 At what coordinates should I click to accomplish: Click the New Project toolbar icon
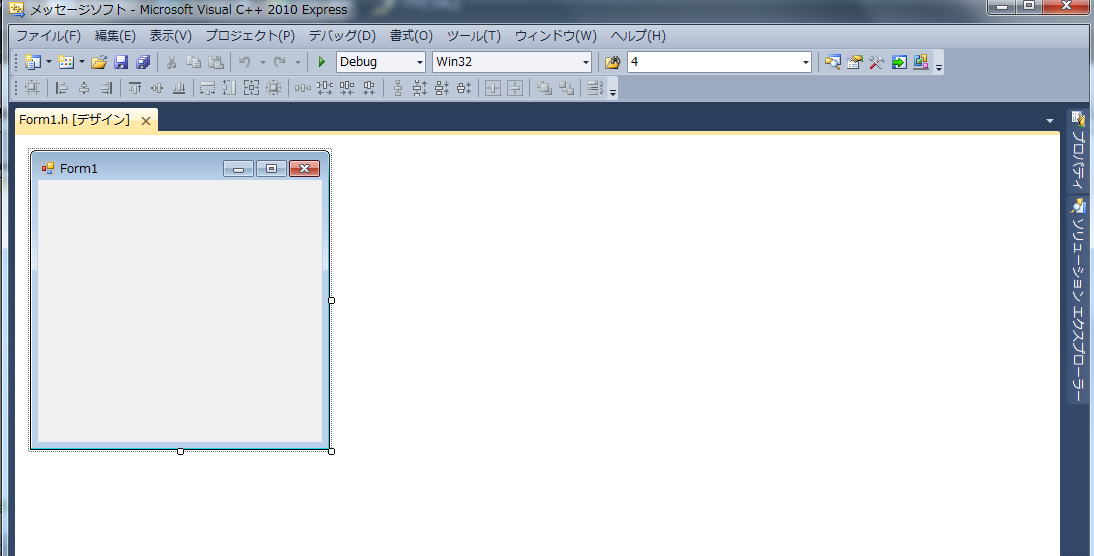(32, 62)
